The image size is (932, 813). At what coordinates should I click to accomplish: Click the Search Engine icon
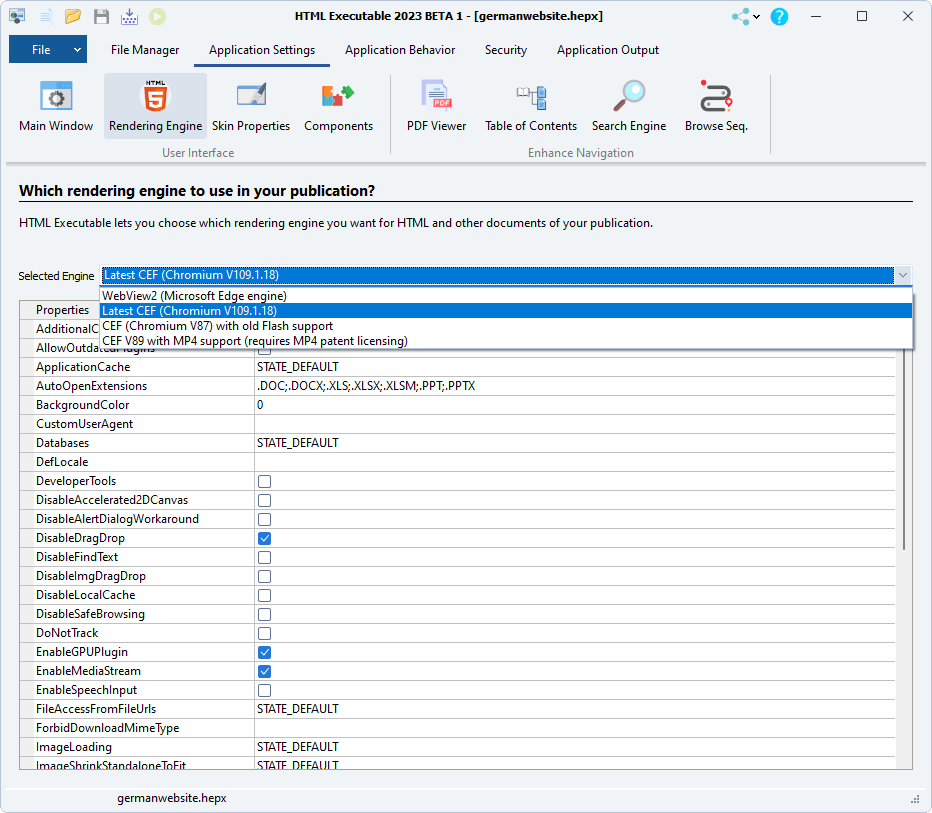click(x=629, y=105)
